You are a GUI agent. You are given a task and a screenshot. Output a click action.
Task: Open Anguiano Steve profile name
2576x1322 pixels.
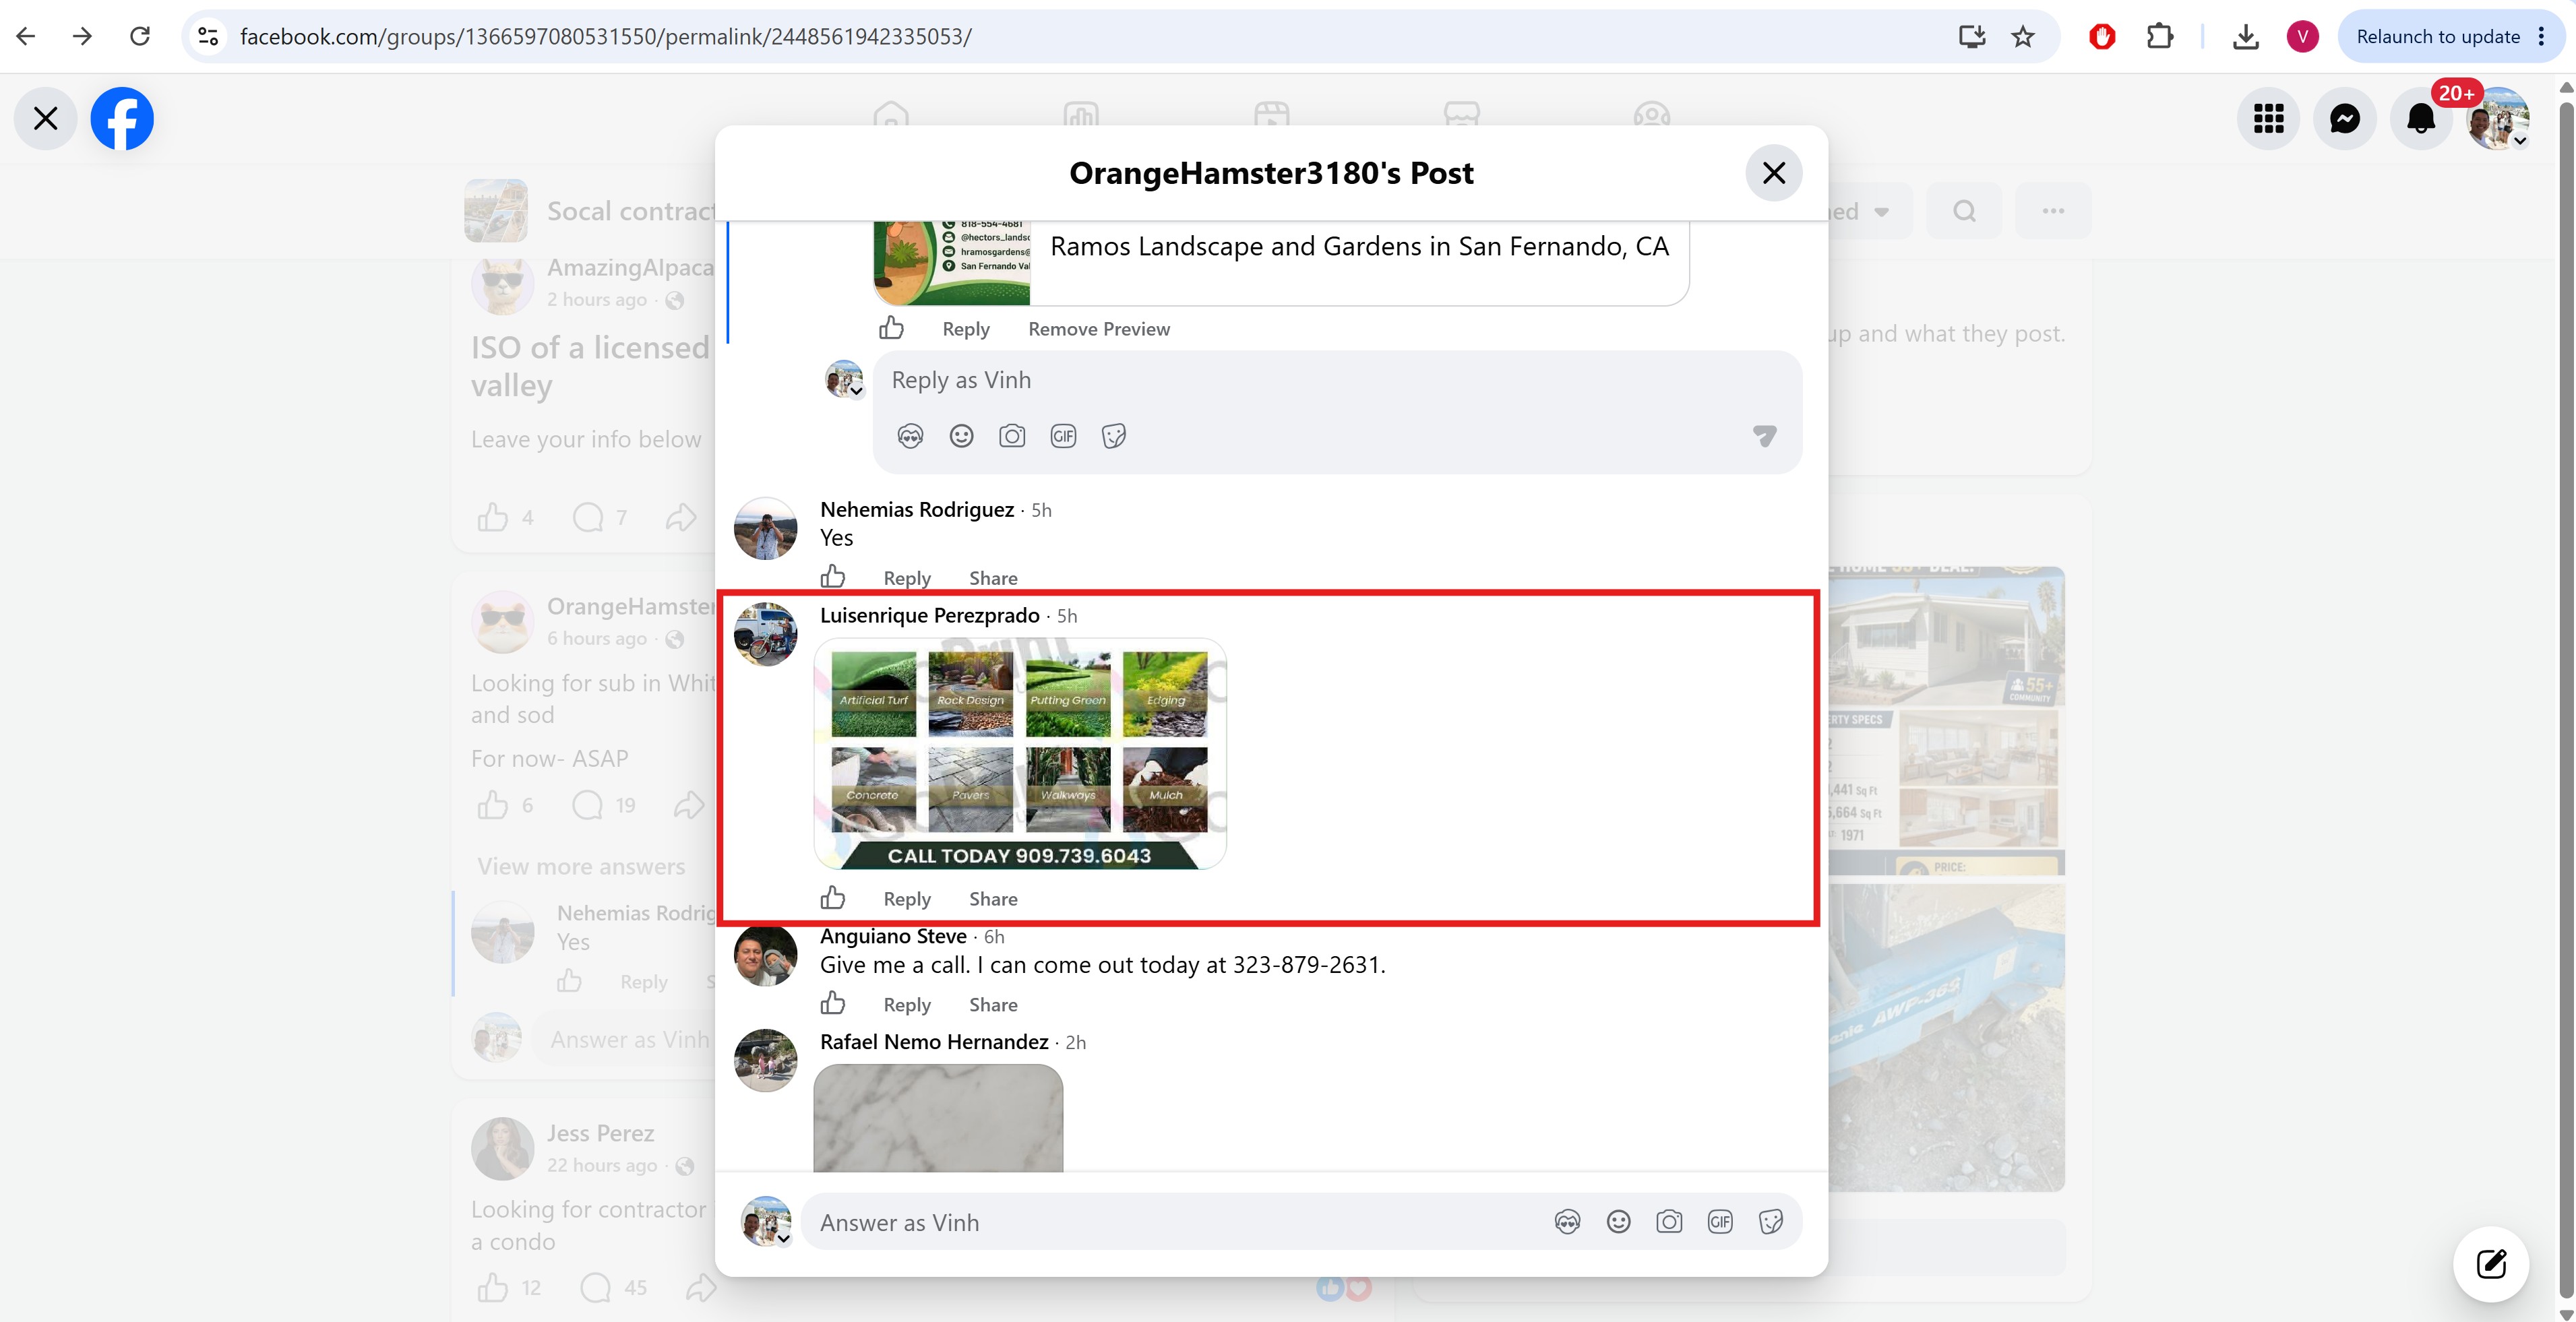893,937
